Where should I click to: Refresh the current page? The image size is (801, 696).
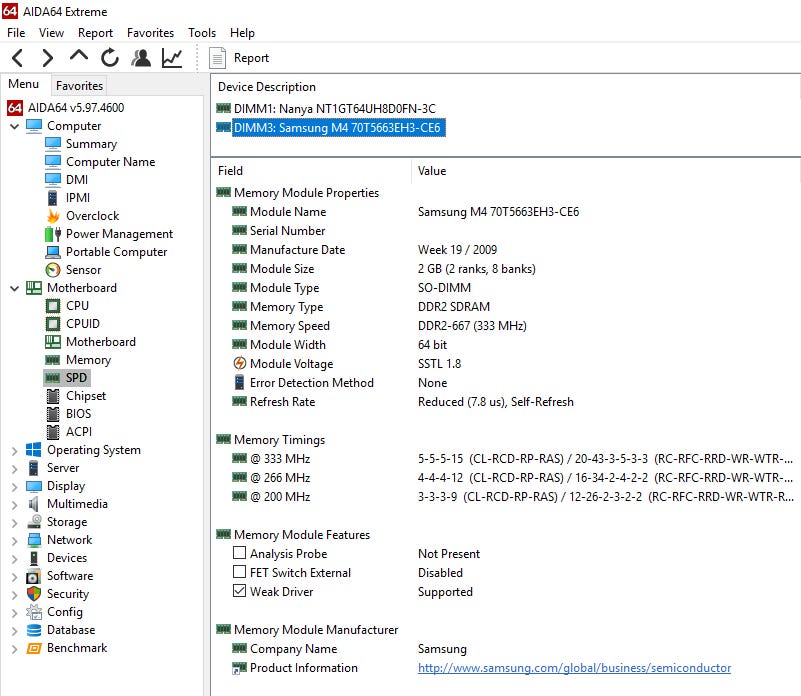point(109,58)
